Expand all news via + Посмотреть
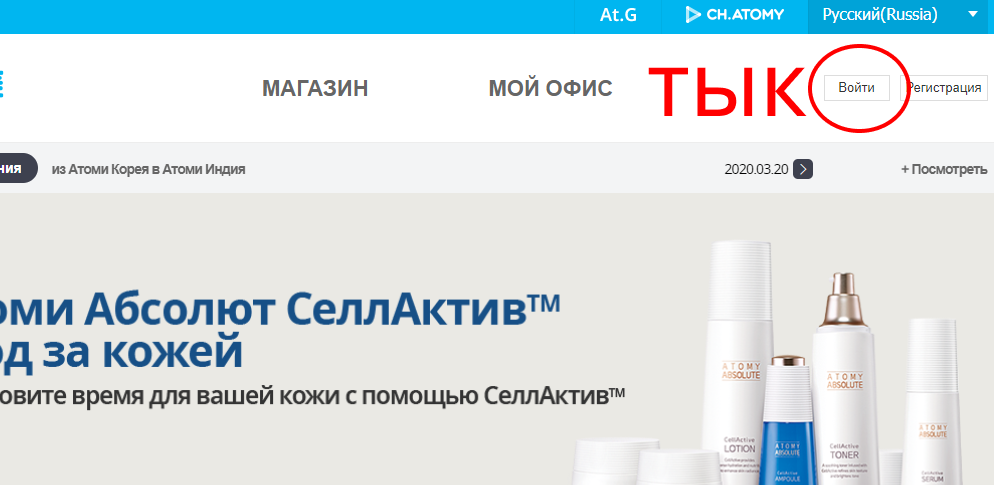 (944, 169)
